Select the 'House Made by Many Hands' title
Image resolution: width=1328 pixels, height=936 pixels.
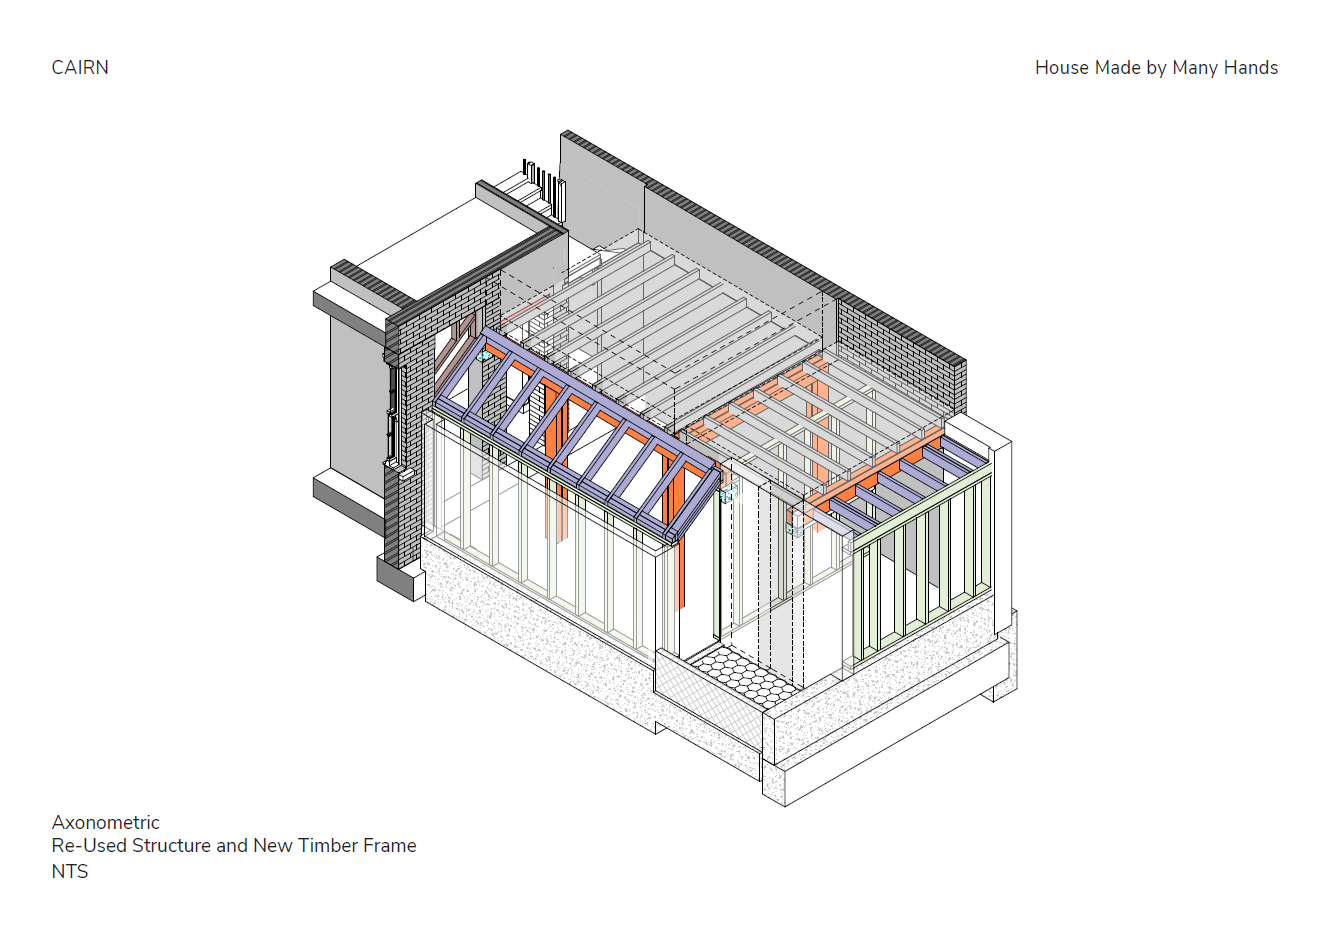[x=1156, y=68]
